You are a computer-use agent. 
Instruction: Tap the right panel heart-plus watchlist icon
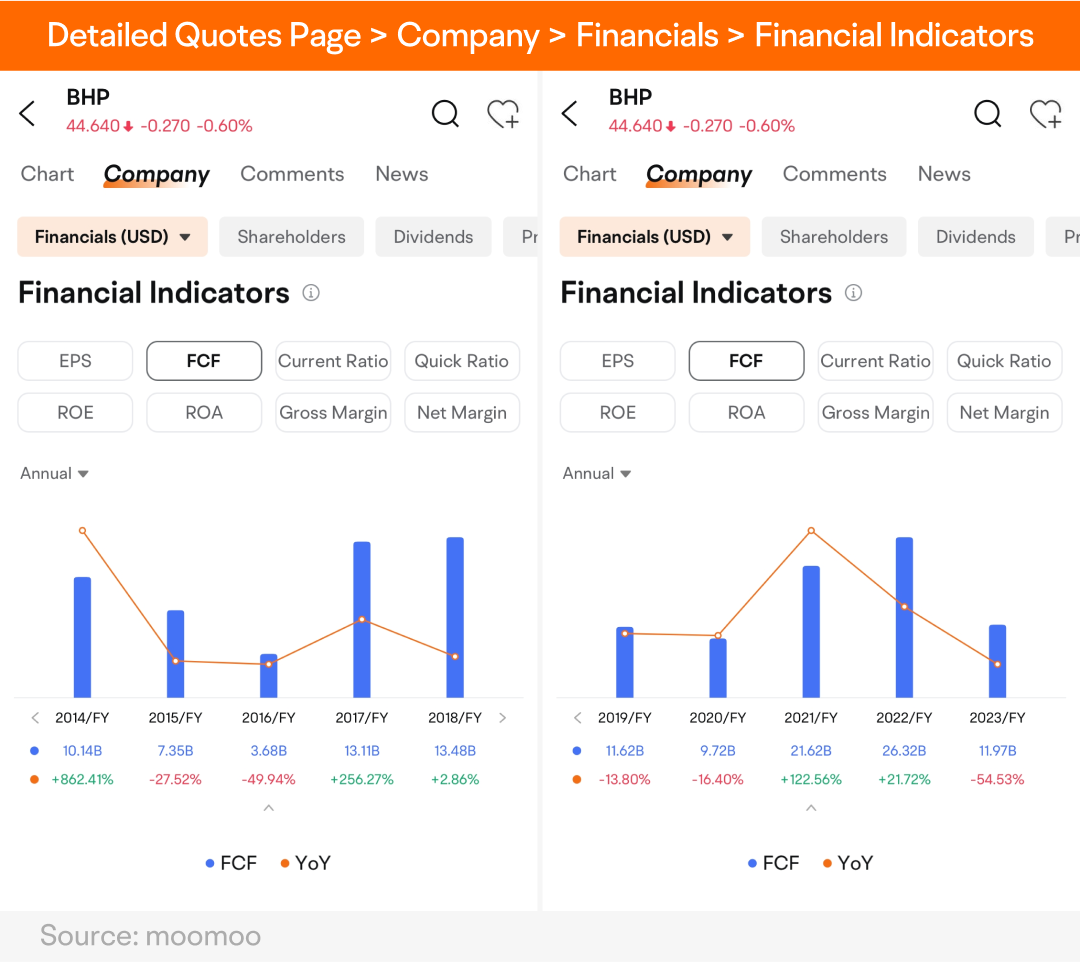(1046, 114)
